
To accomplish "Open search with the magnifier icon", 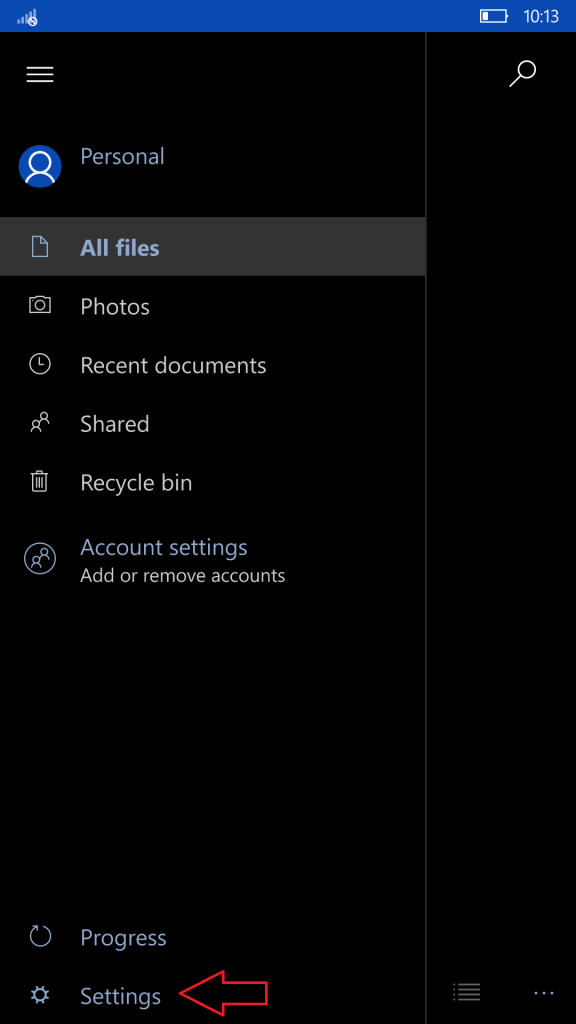I will (522, 74).
